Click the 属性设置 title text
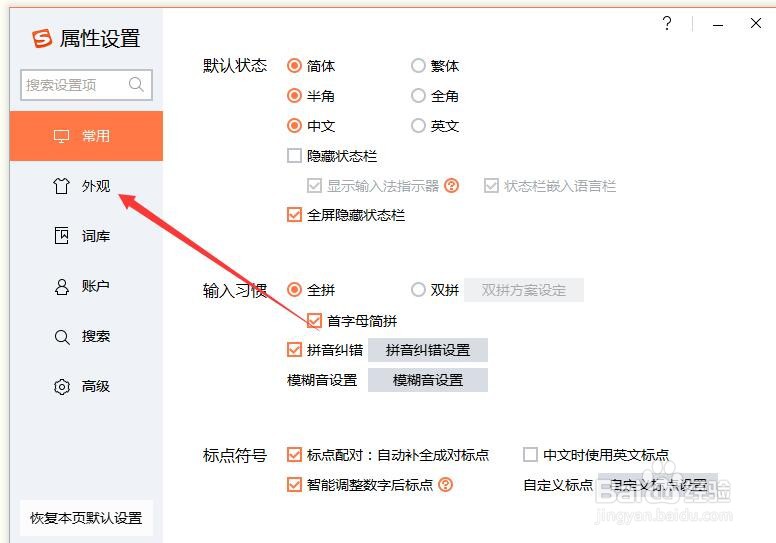Screen dimensions: 776x543 point(100,39)
